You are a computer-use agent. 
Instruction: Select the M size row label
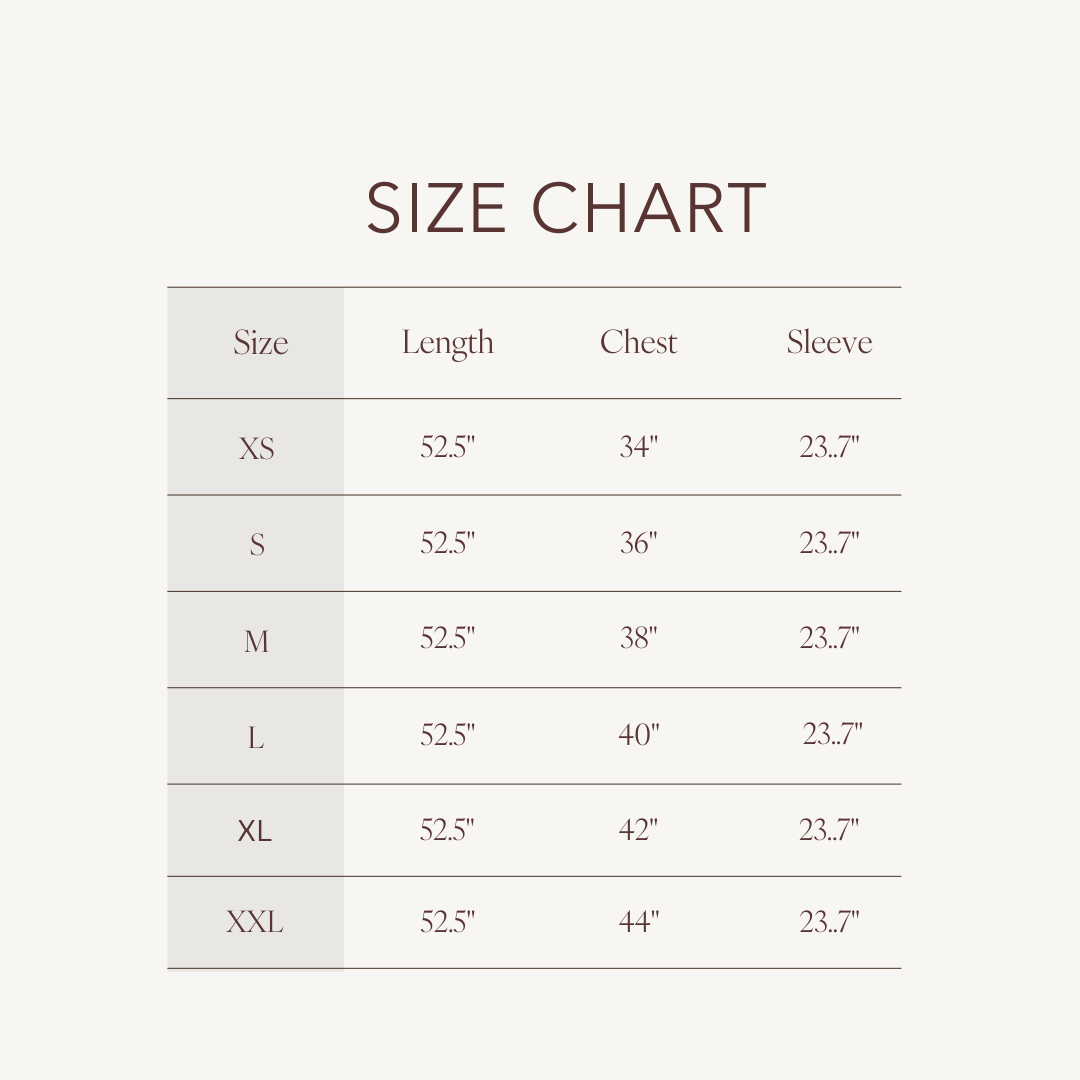click(256, 641)
